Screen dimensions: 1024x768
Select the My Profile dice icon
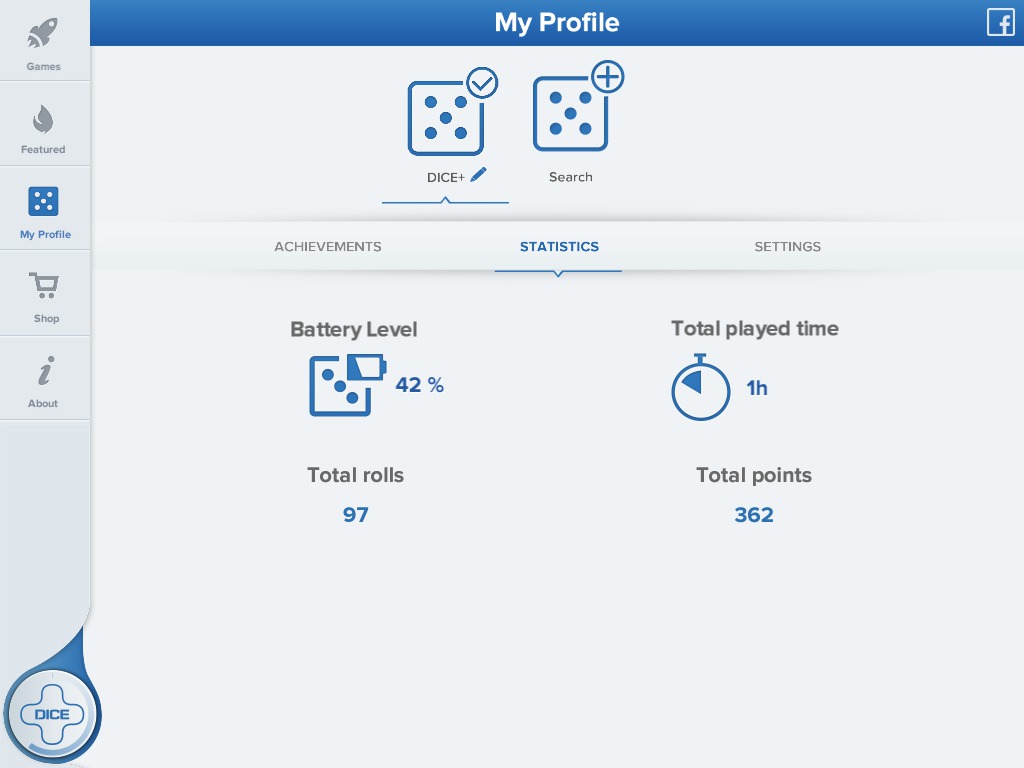pyautogui.click(x=43, y=202)
